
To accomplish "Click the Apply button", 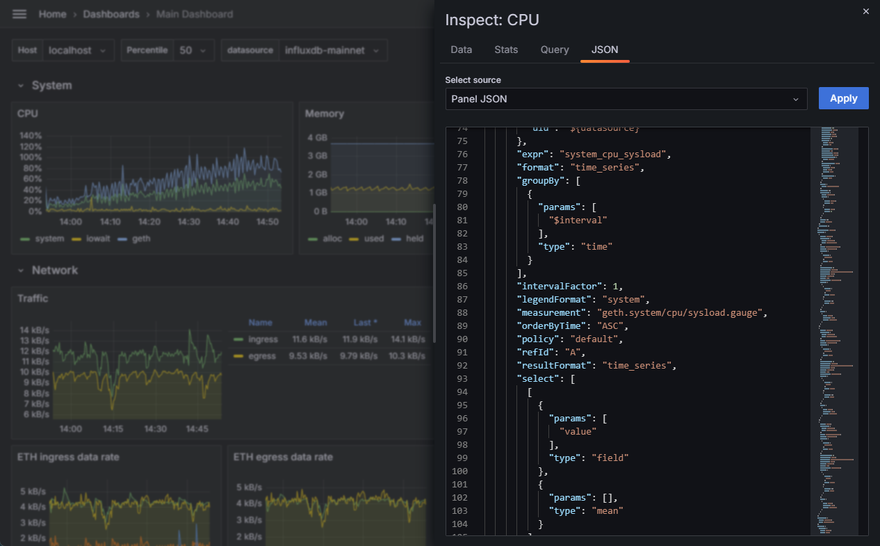I will point(843,98).
